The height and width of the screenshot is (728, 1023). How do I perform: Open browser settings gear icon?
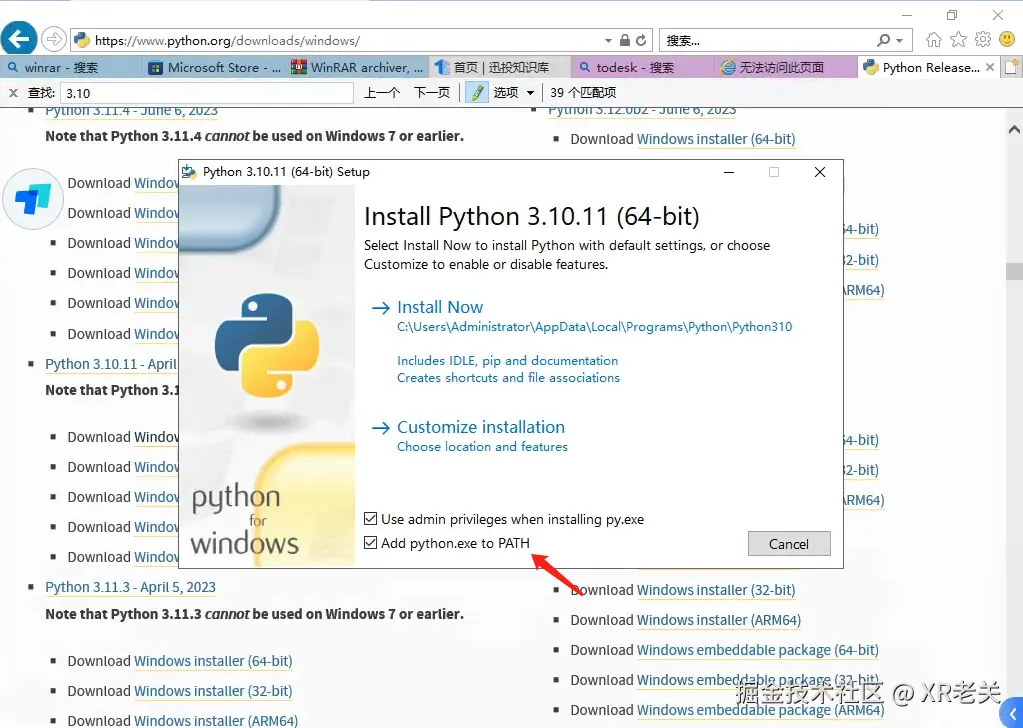[983, 40]
